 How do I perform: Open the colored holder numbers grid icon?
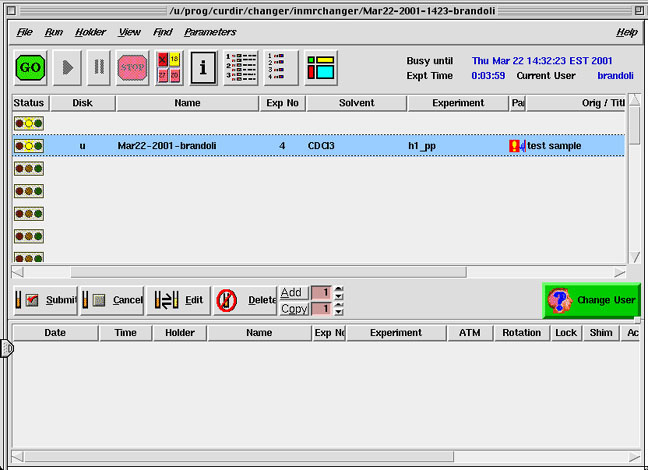167,68
